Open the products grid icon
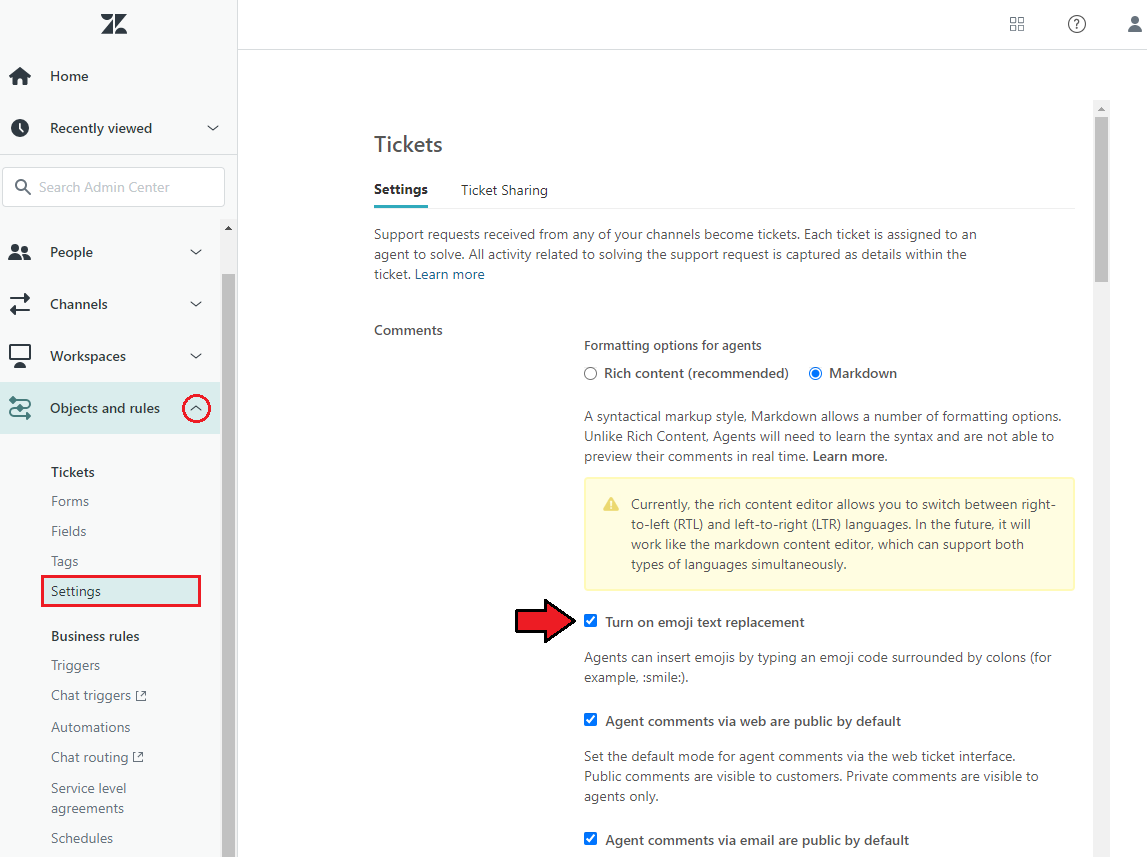1147x857 pixels. (1017, 24)
